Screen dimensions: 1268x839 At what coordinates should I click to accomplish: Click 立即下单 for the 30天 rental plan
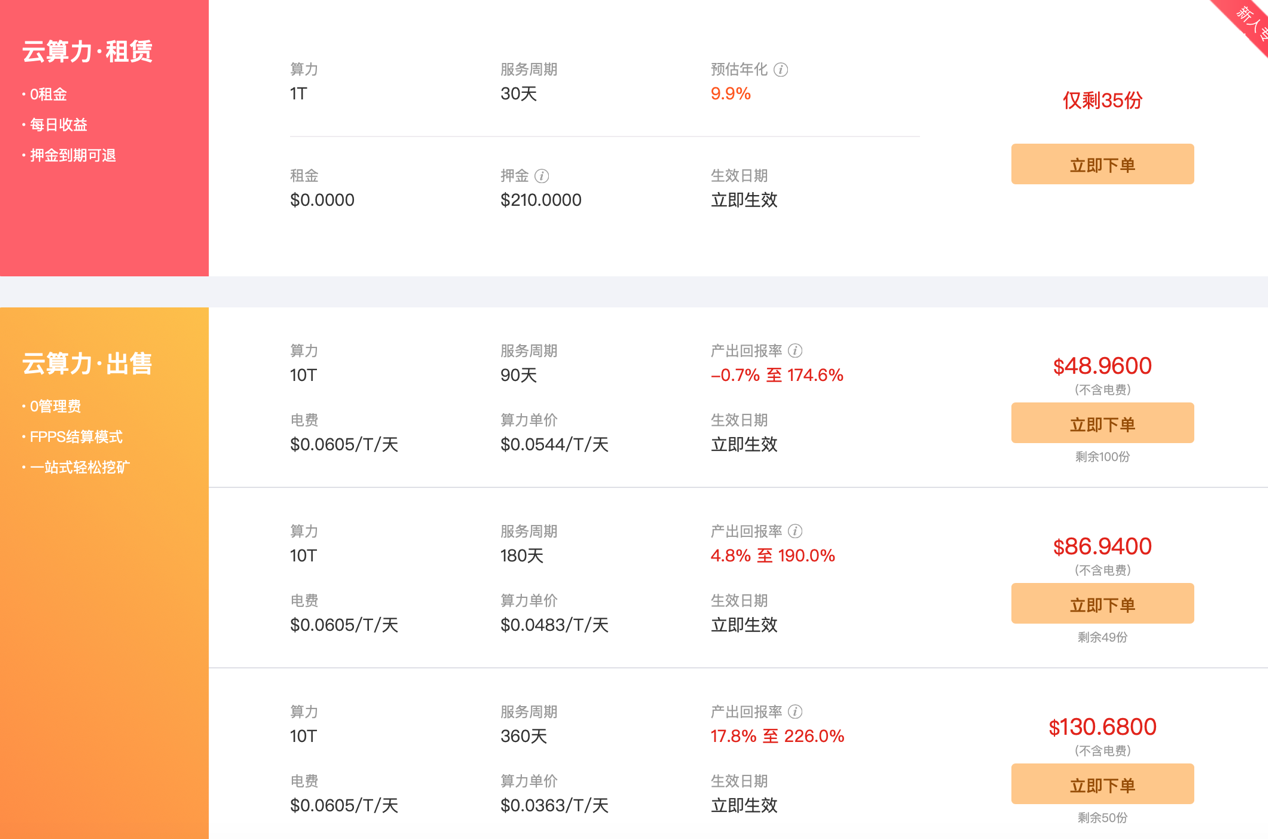point(1102,165)
